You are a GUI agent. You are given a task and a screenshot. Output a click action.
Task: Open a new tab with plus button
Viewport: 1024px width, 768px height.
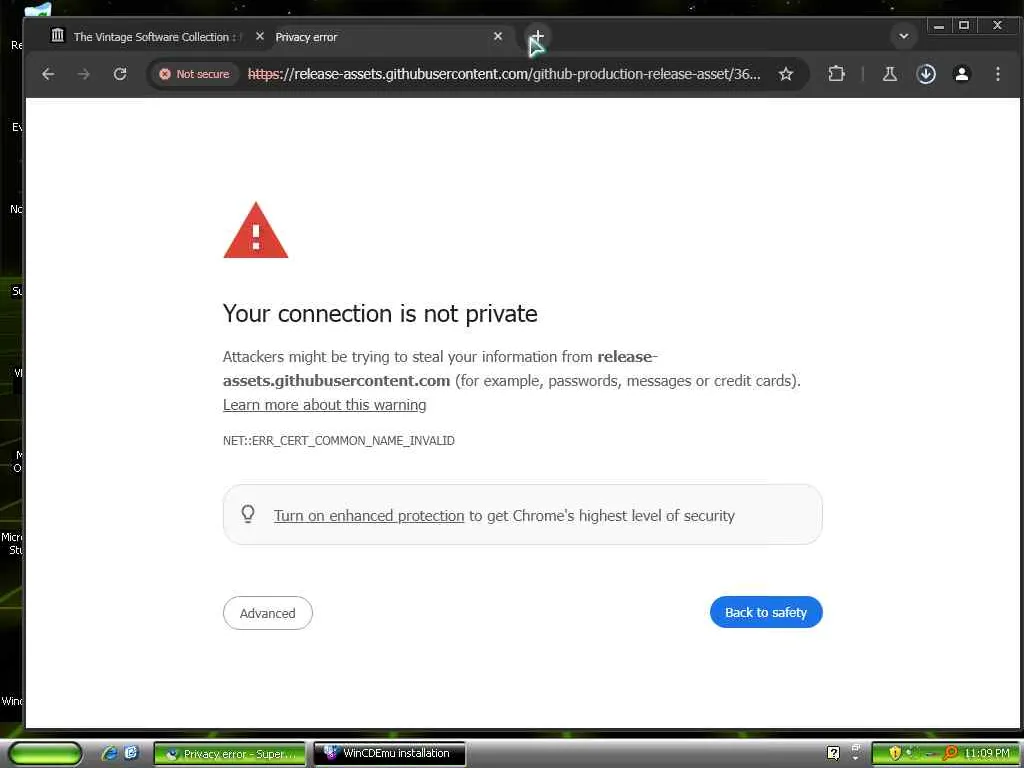click(x=537, y=37)
